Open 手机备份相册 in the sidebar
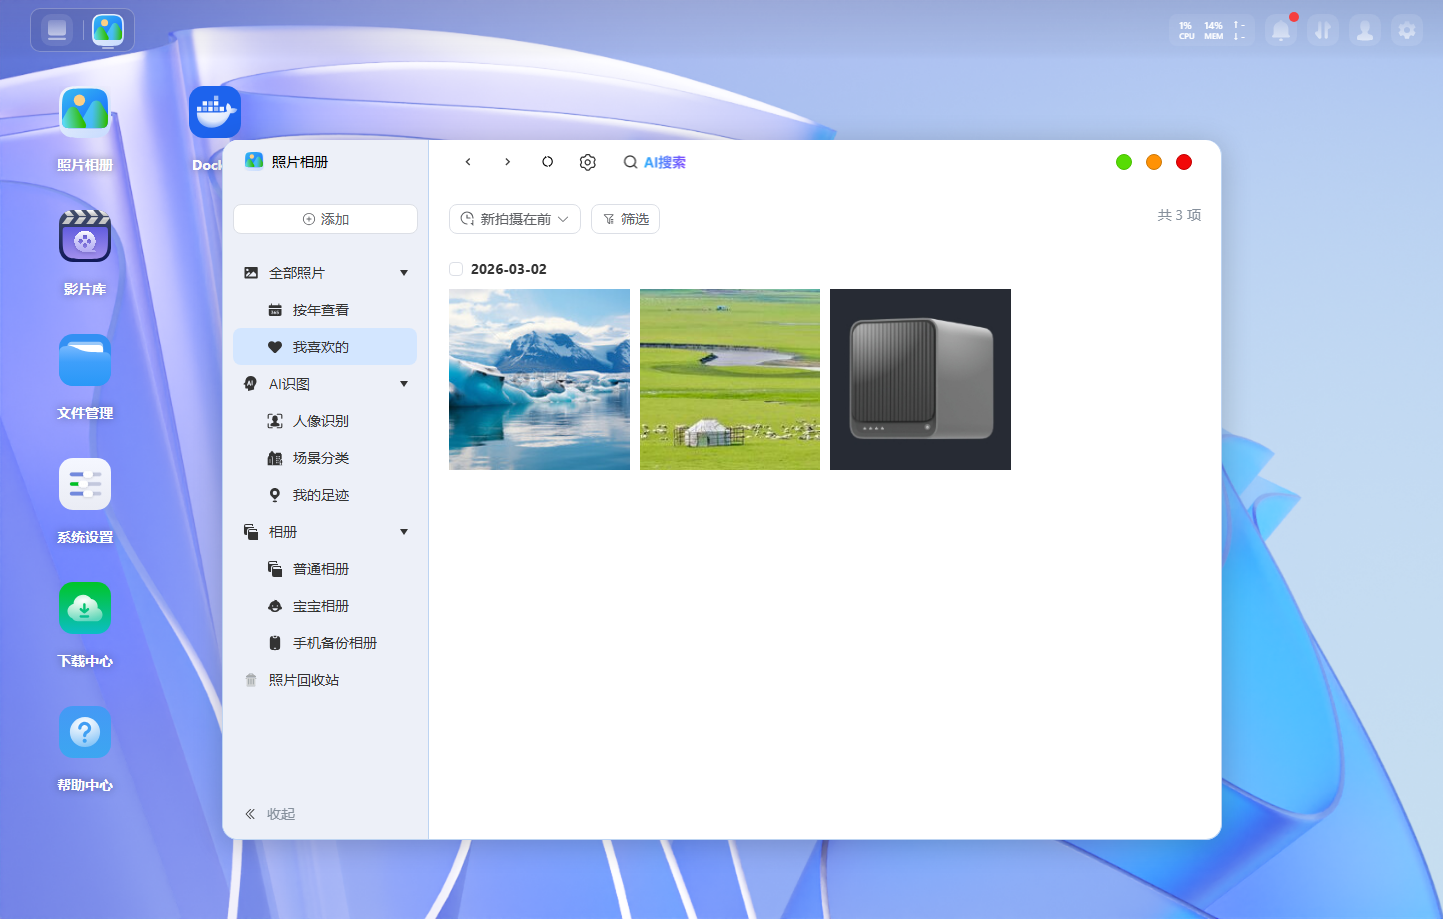 click(325, 643)
